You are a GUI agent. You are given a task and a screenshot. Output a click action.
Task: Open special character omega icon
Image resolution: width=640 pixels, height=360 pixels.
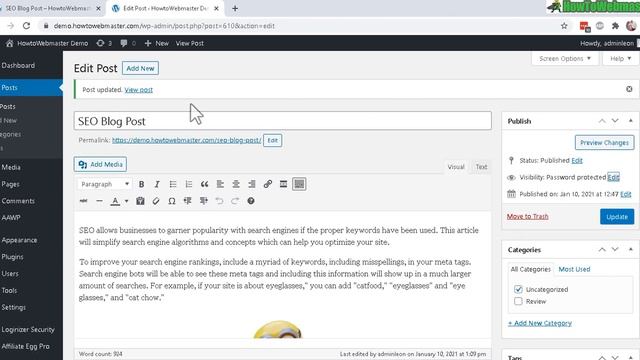point(172,201)
